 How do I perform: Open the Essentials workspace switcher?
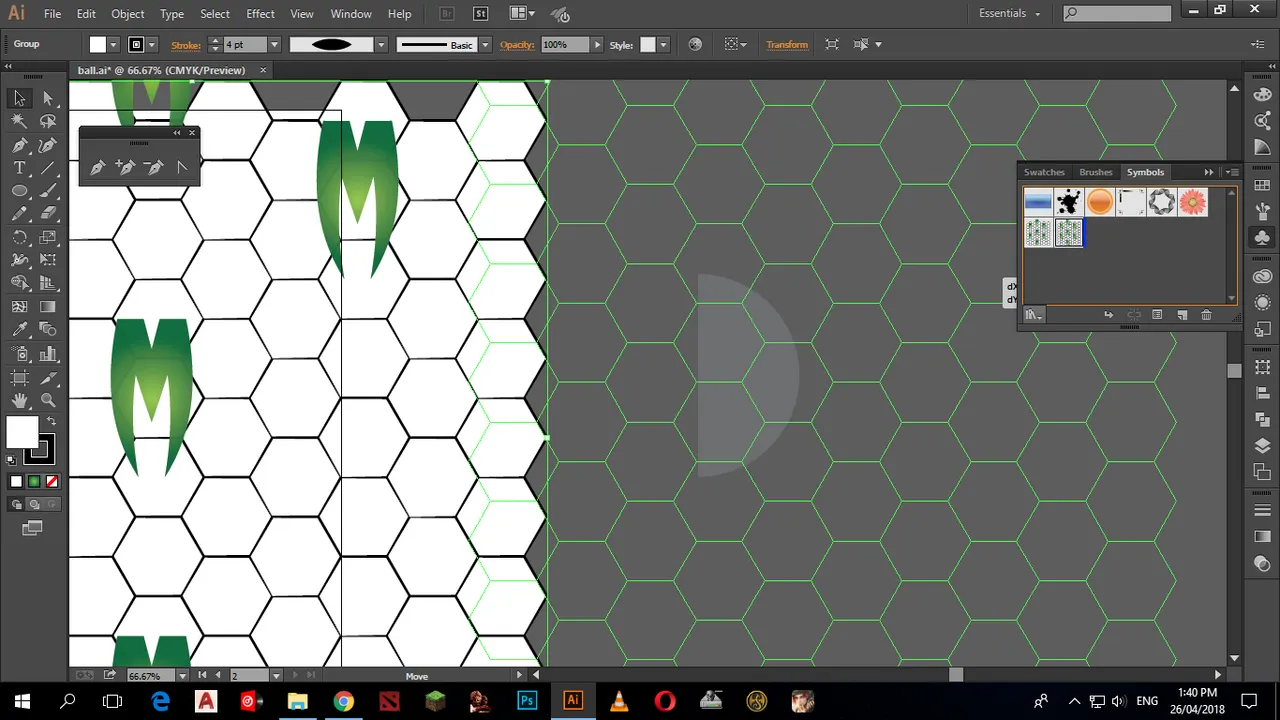point(1010,14)
